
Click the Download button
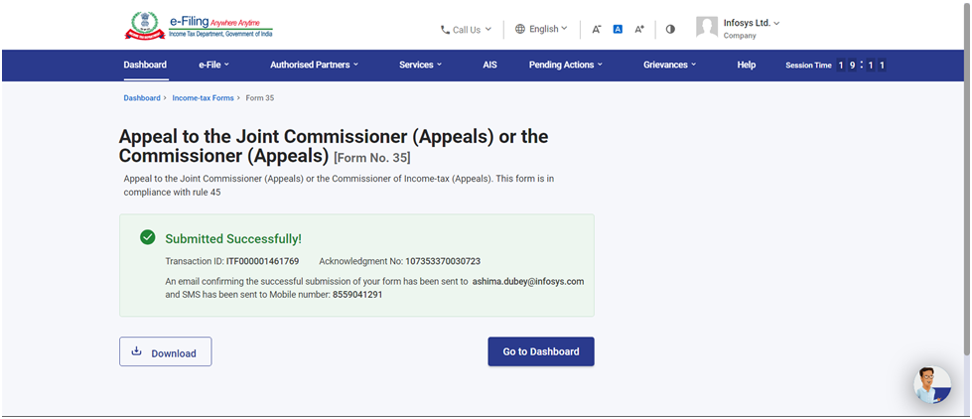[x=165, y=352]
